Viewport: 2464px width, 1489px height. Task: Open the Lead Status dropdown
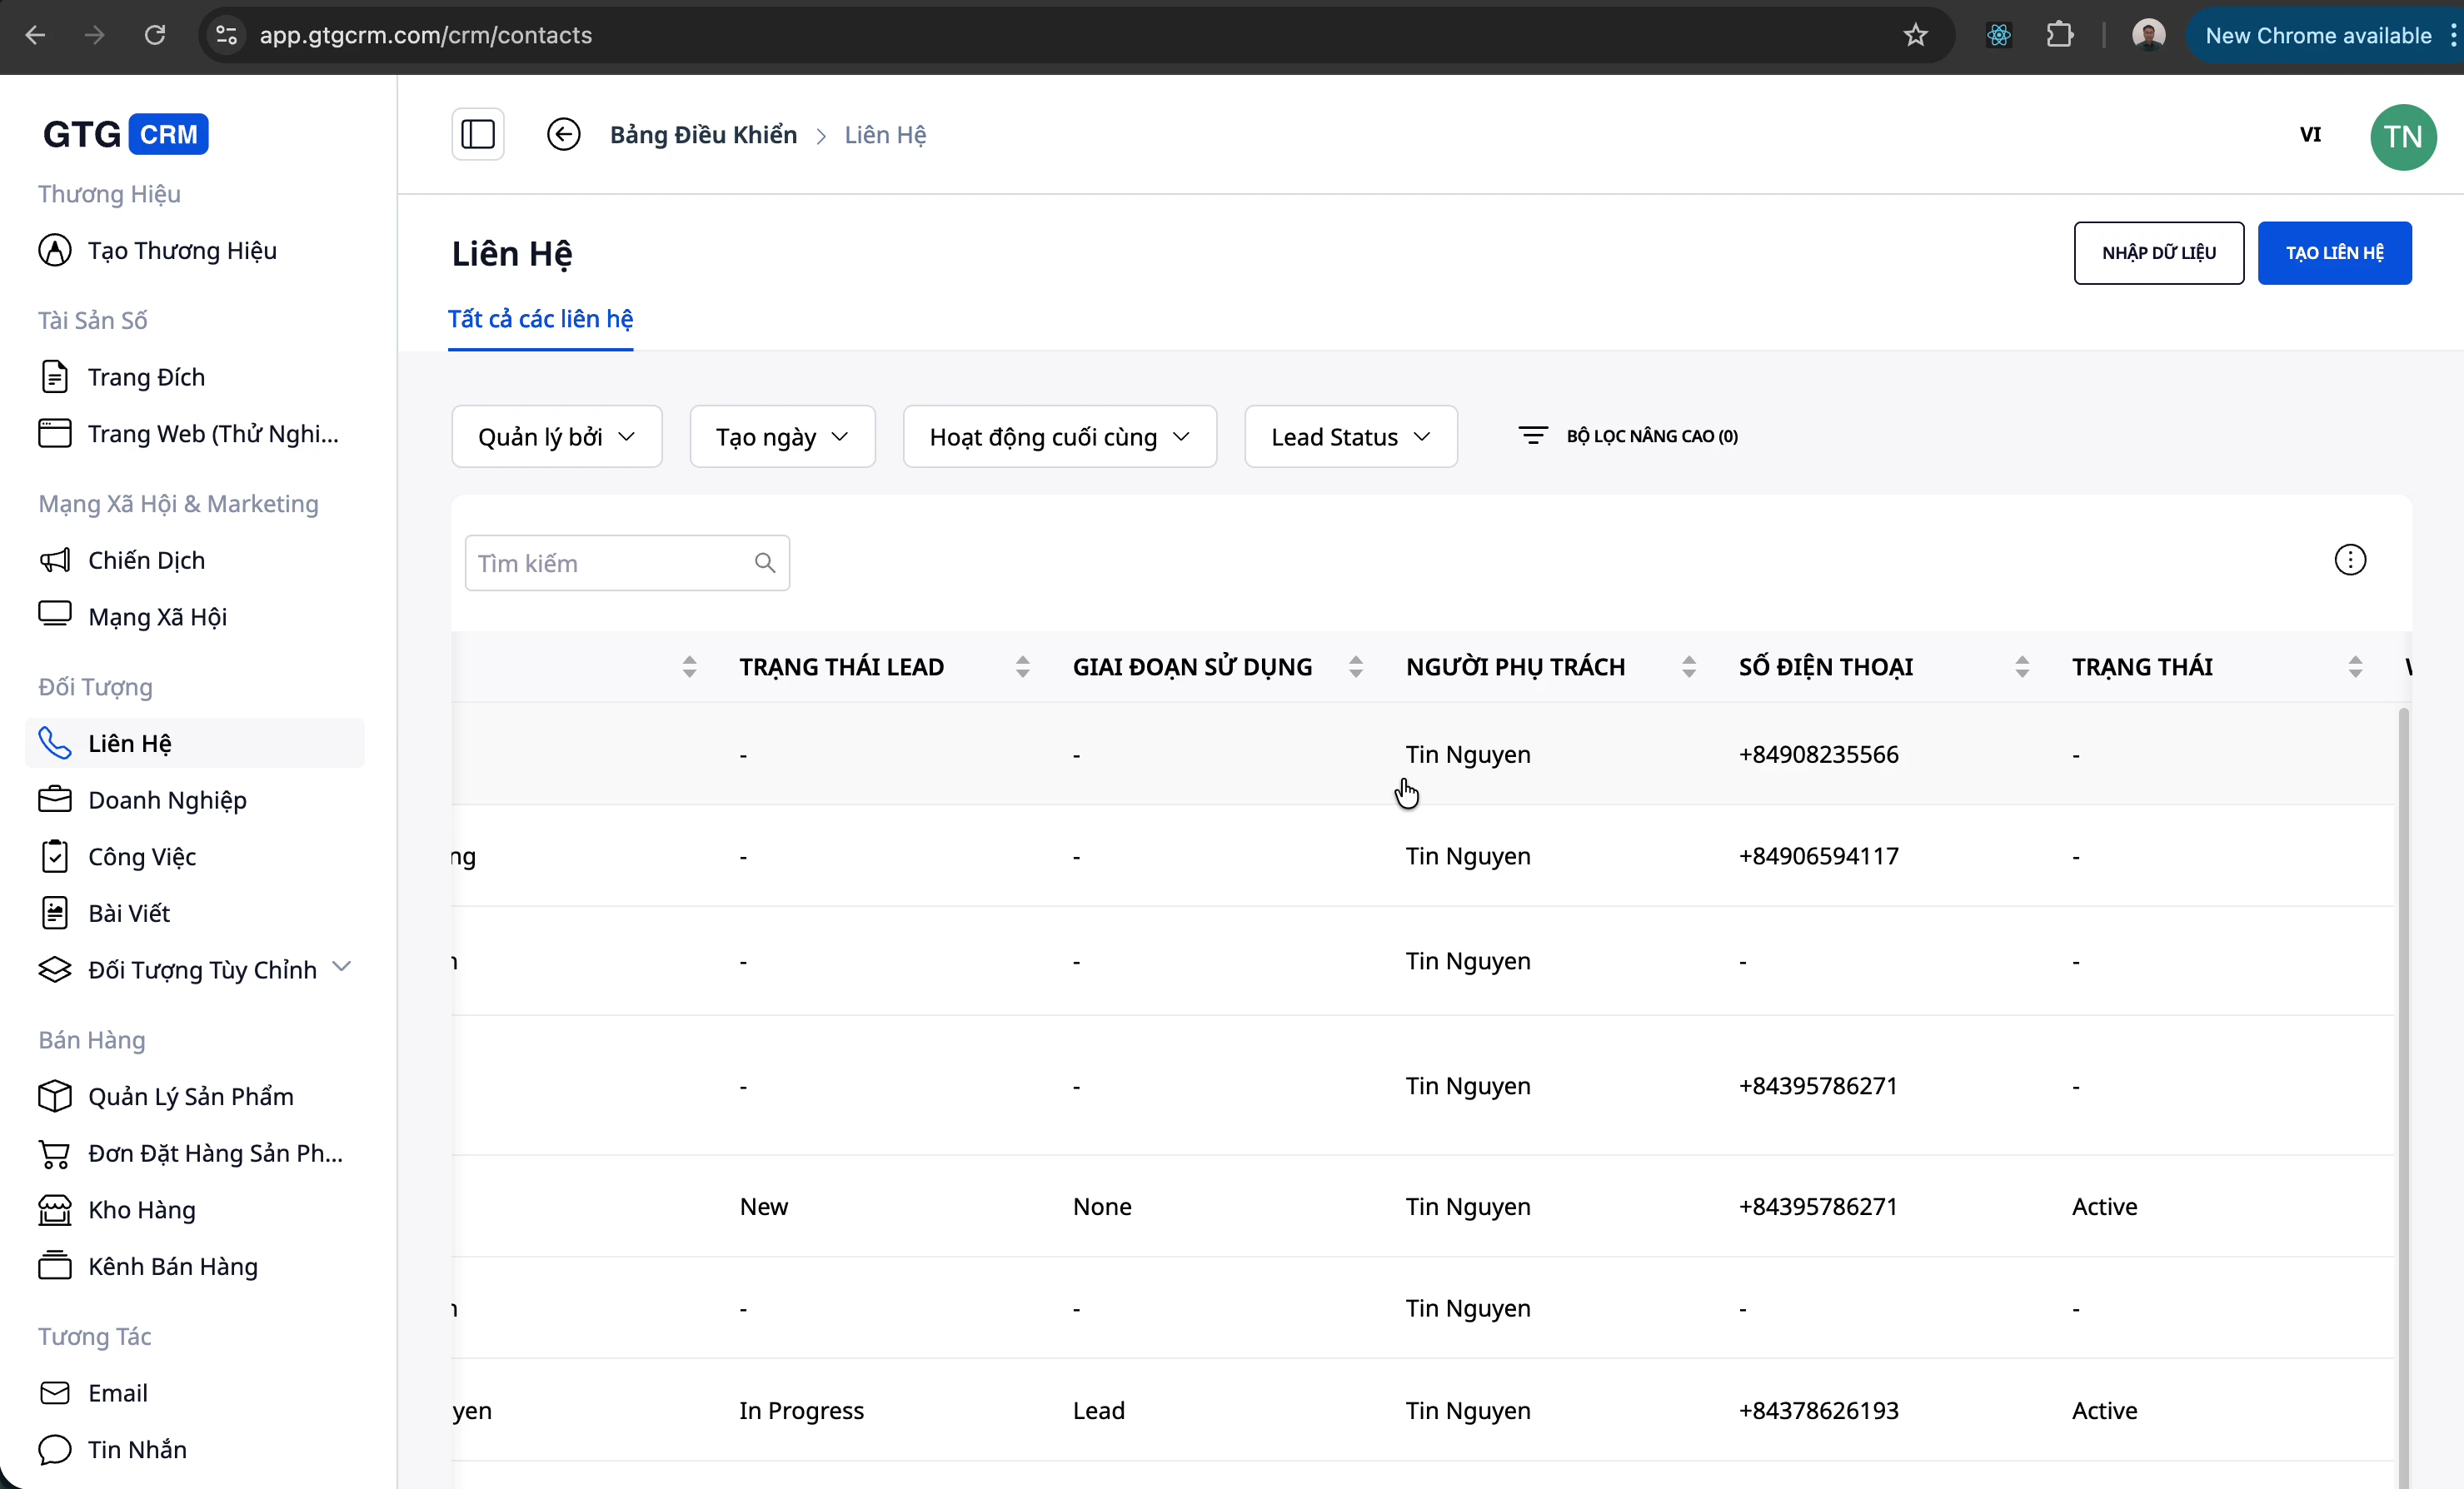click(x=1350, y=437)
